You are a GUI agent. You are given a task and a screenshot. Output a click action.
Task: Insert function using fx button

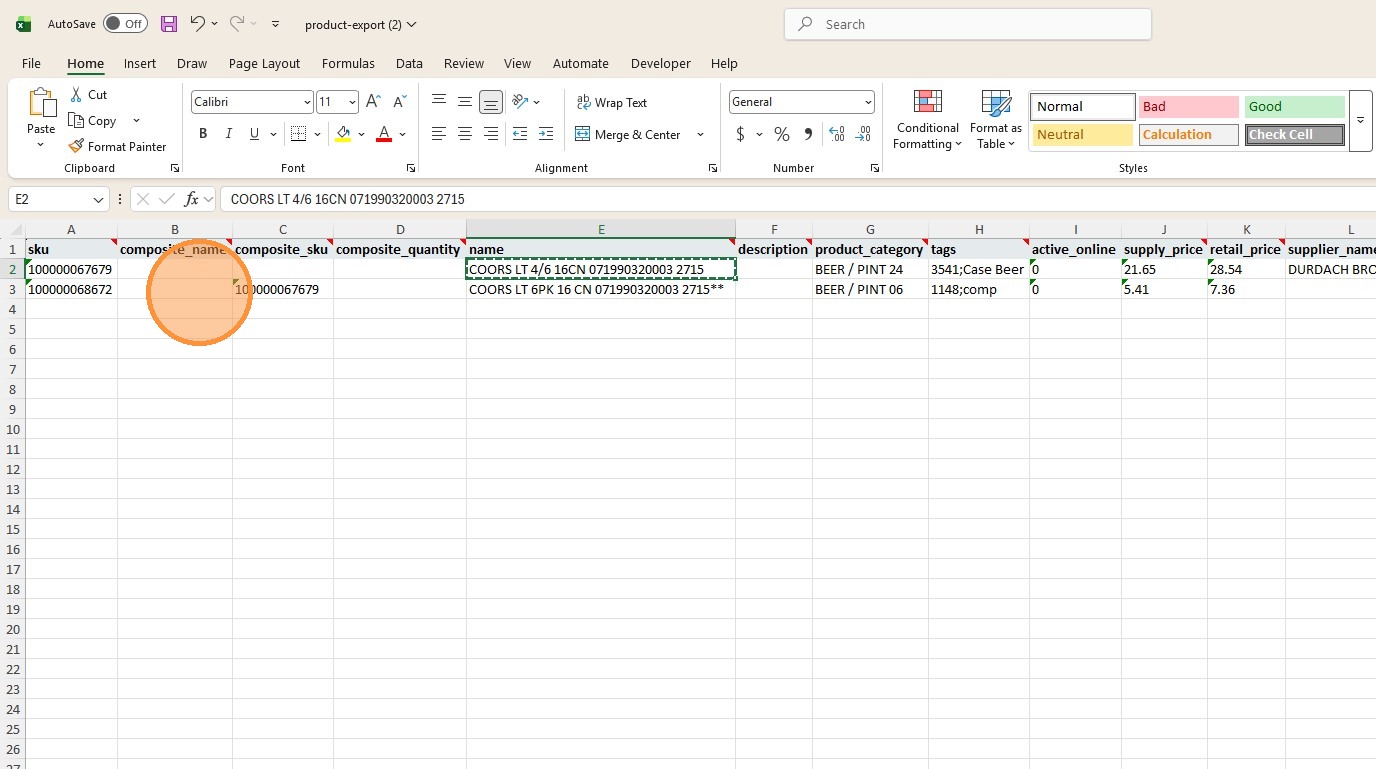(x=191, y=199)
